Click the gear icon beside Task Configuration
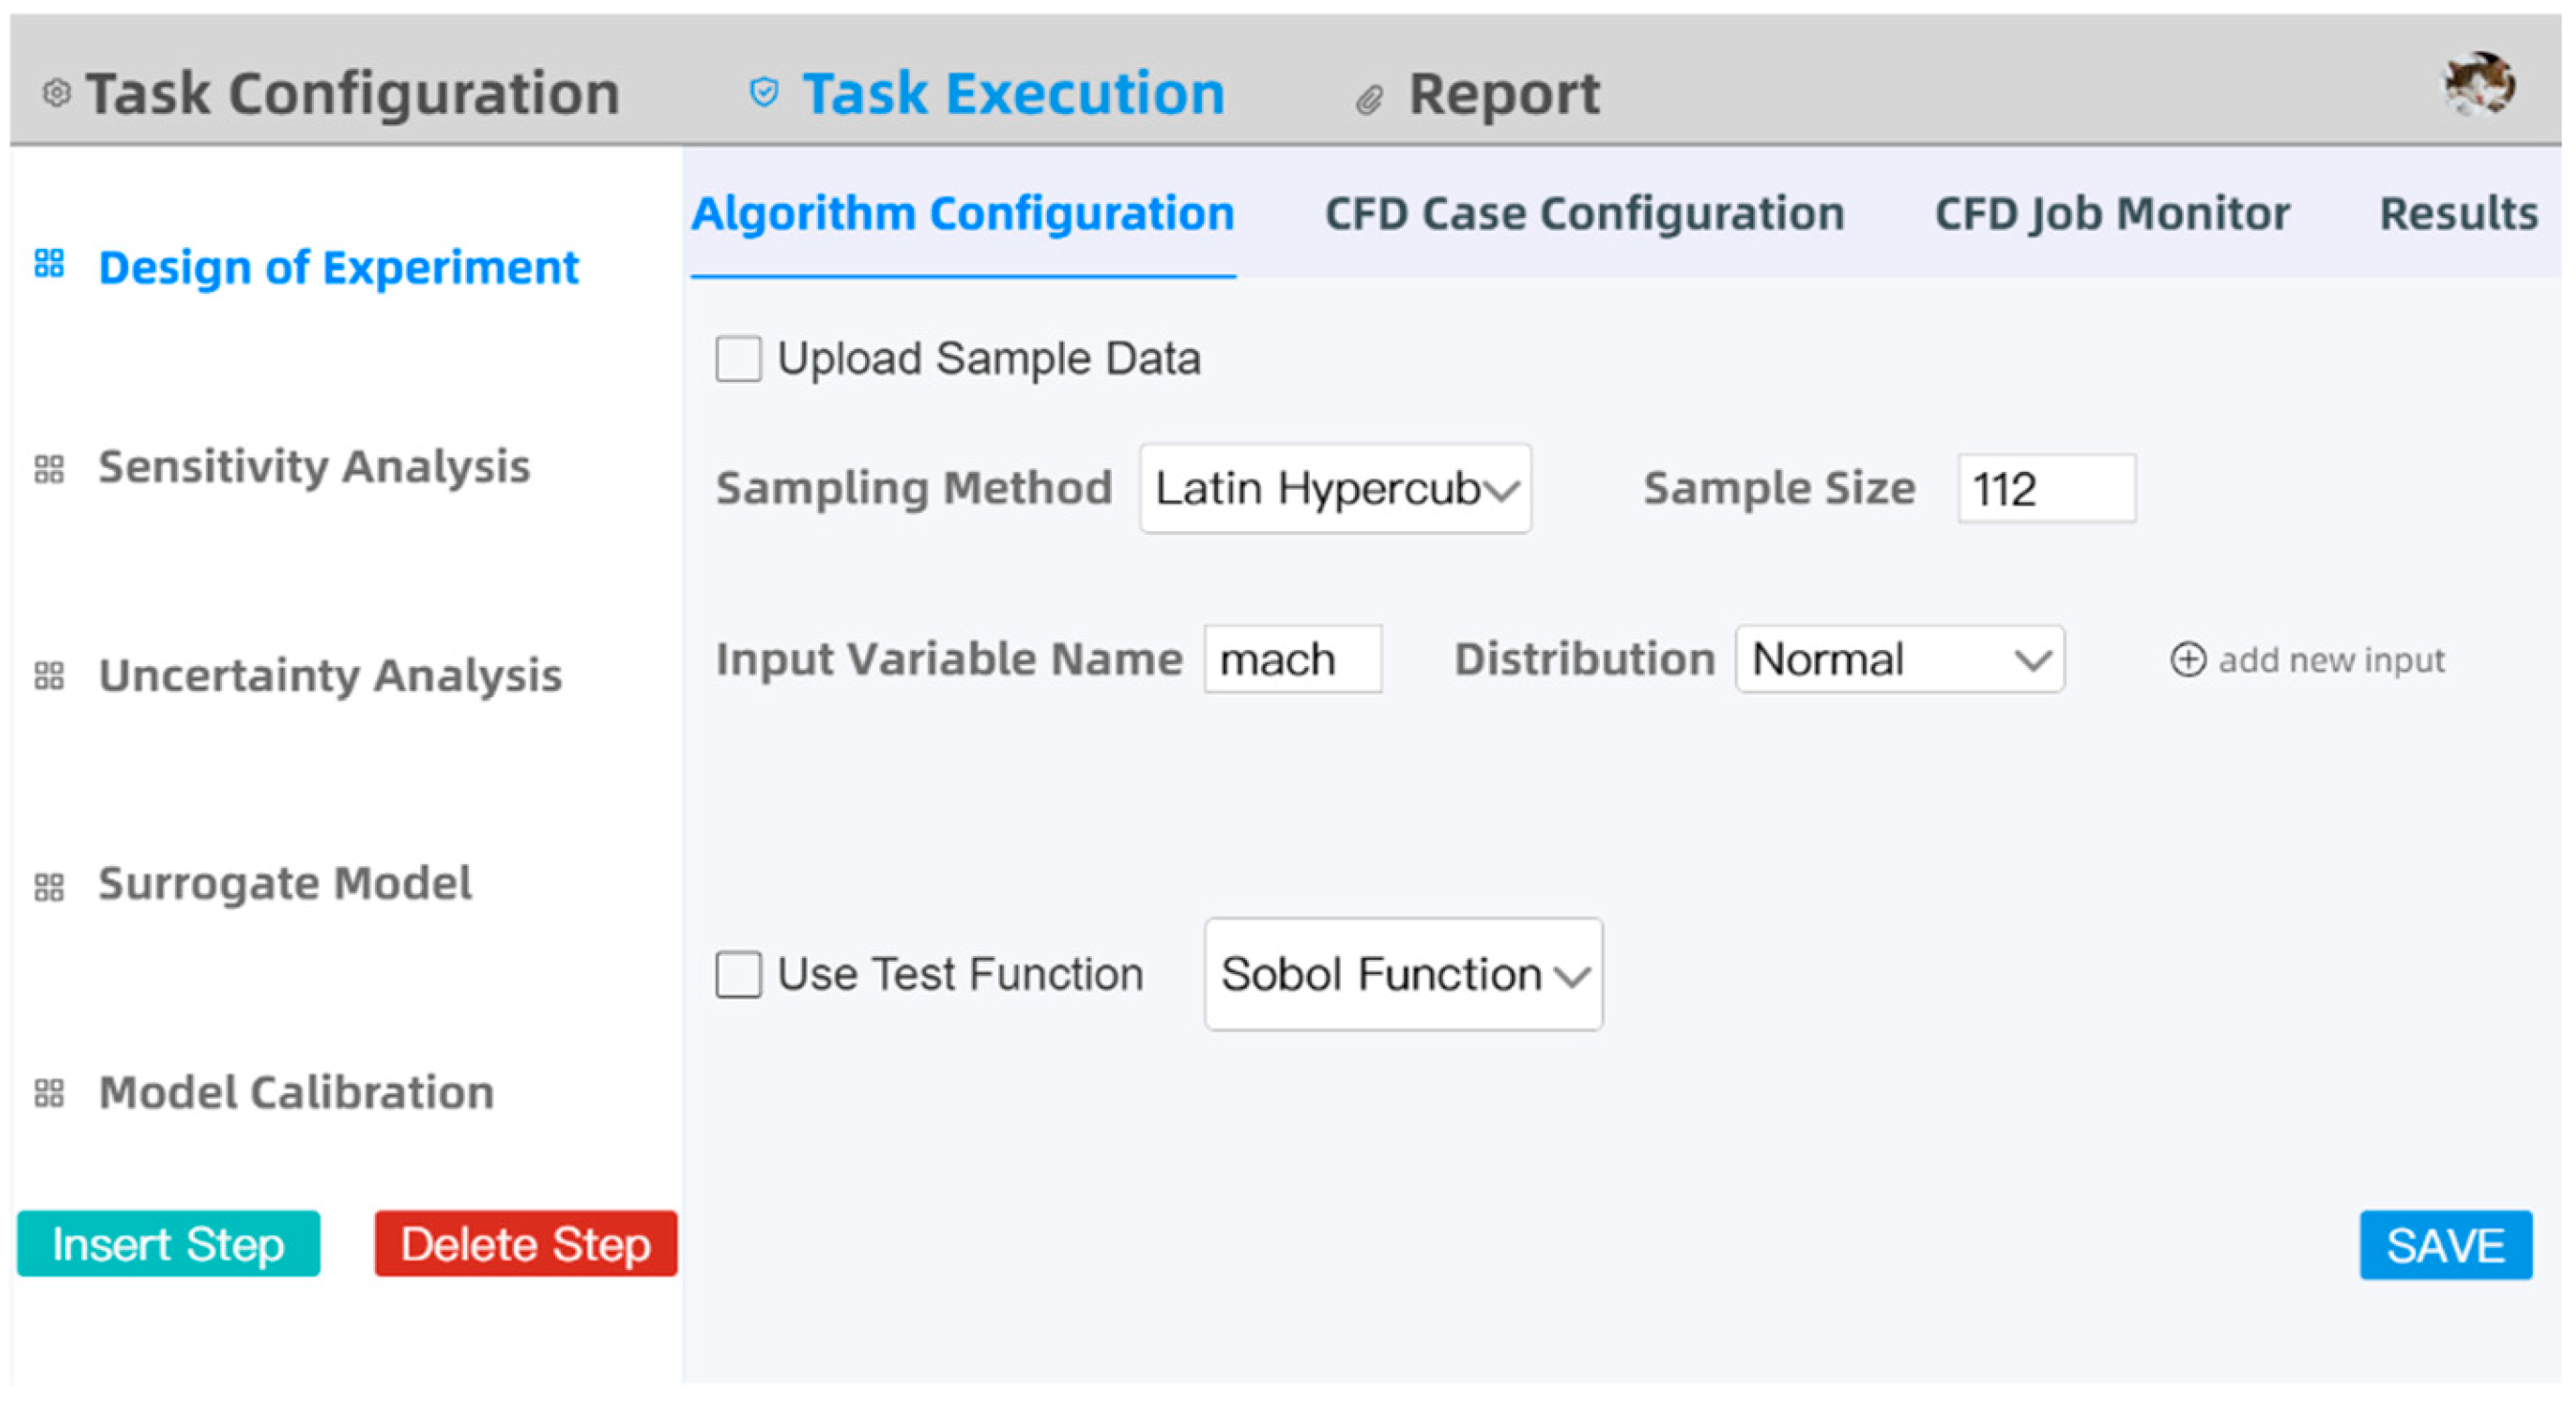The height and width of the screenshot is (1402, 2576). click(x=57, y=93)
